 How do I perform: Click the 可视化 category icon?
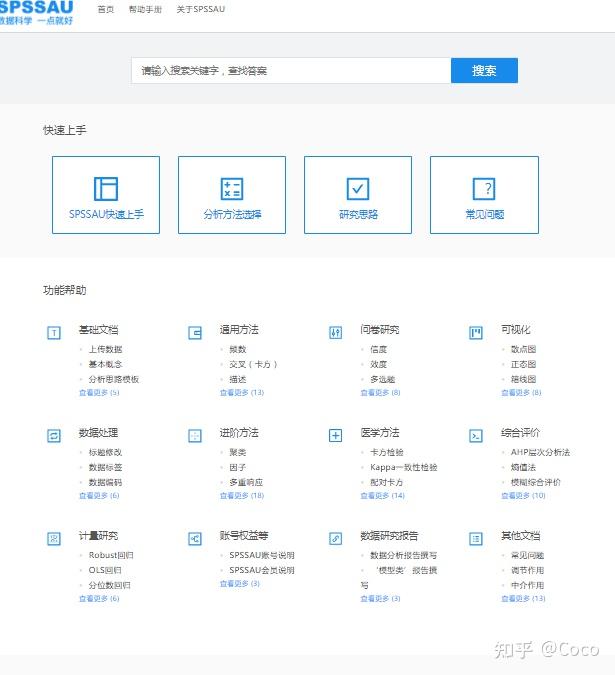click(x=476, y=333)
